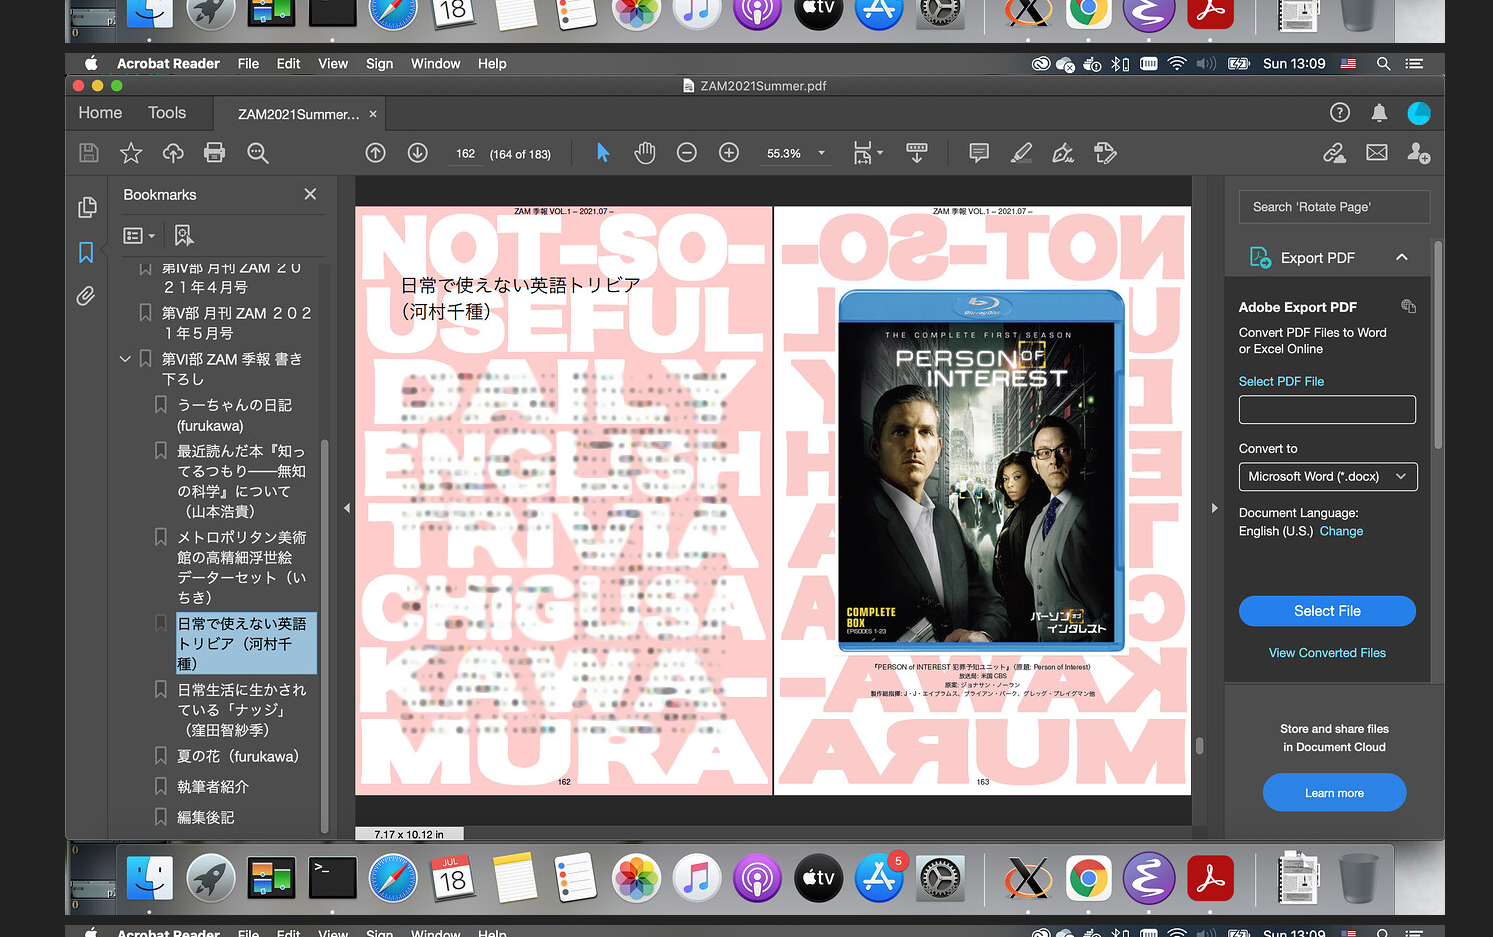View notifications bell
The height and width of the screenshot is (937, 1493).
click(x=1379, y=113)
